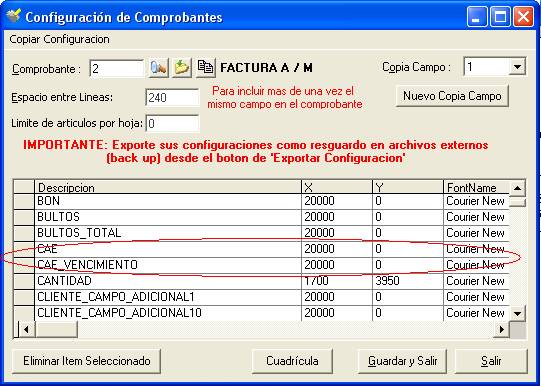541x386 pixels.
Task: Click the search comprobante binoculars icon
Action: tap(158, 68)
